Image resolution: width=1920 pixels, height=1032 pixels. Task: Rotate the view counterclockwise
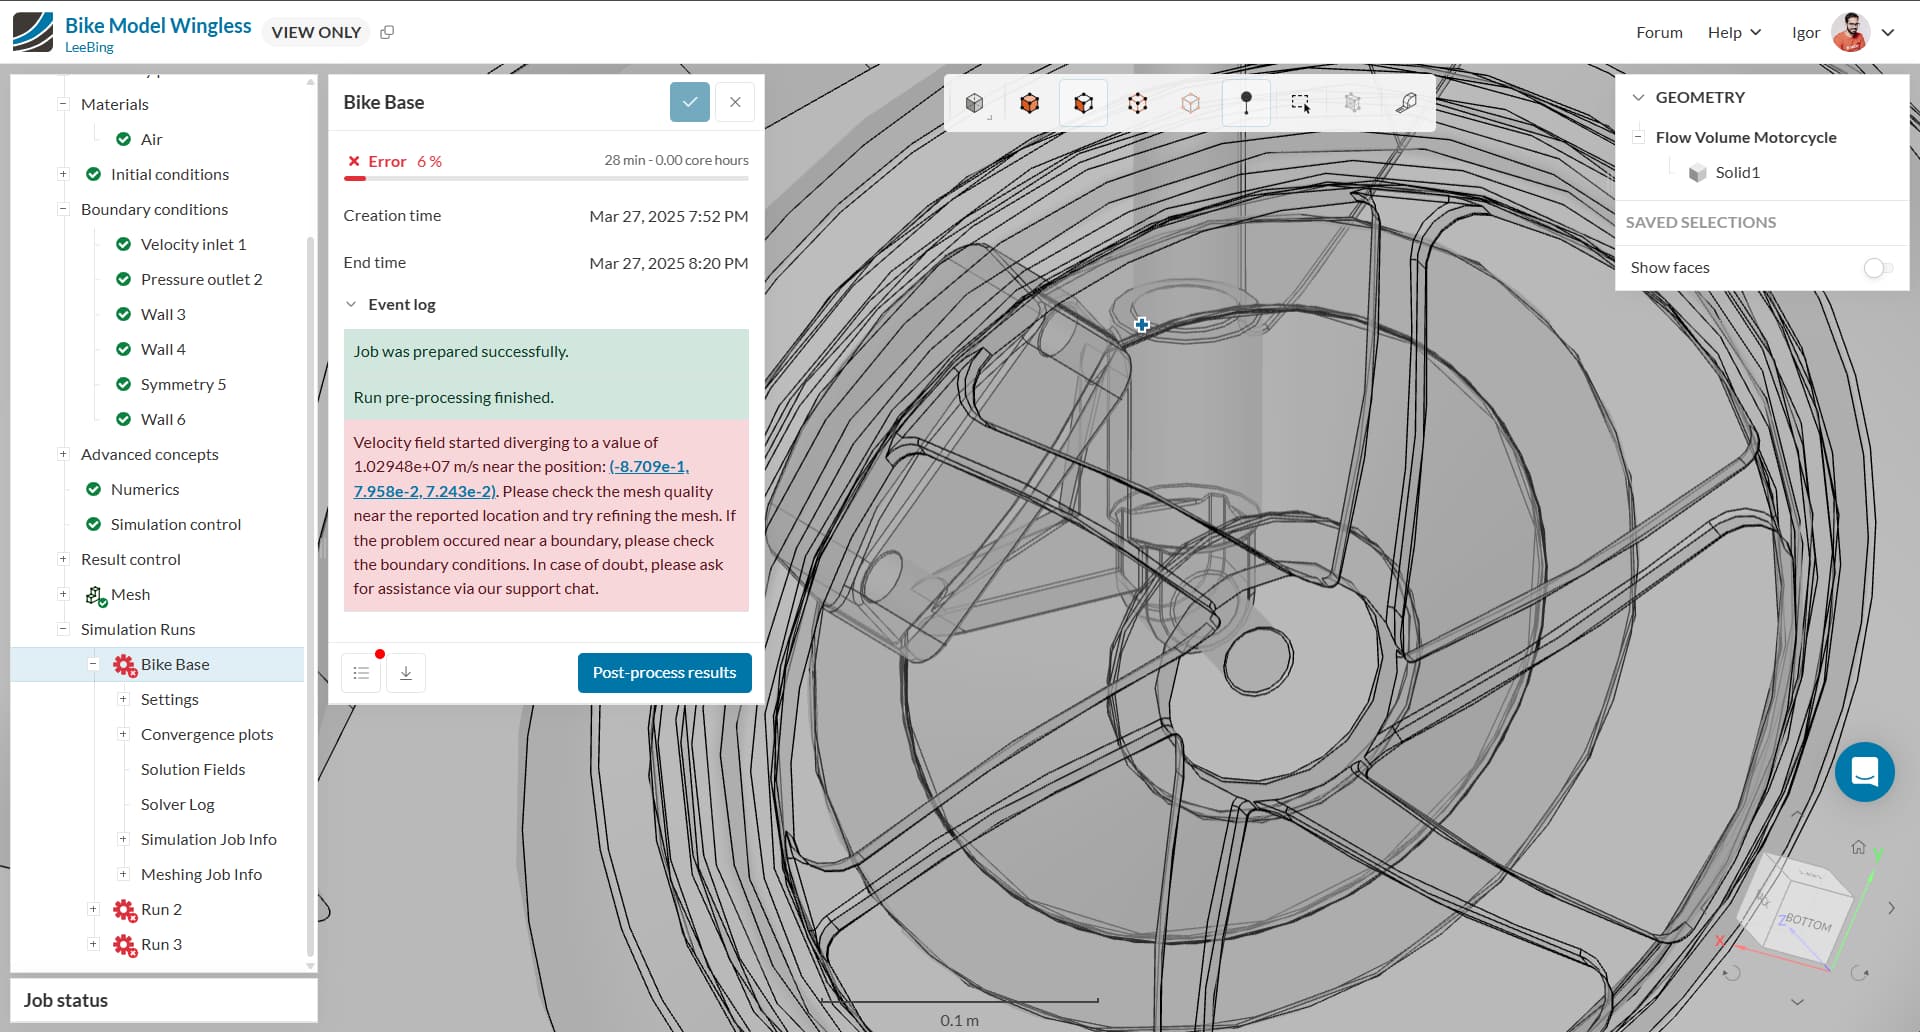1732,973
